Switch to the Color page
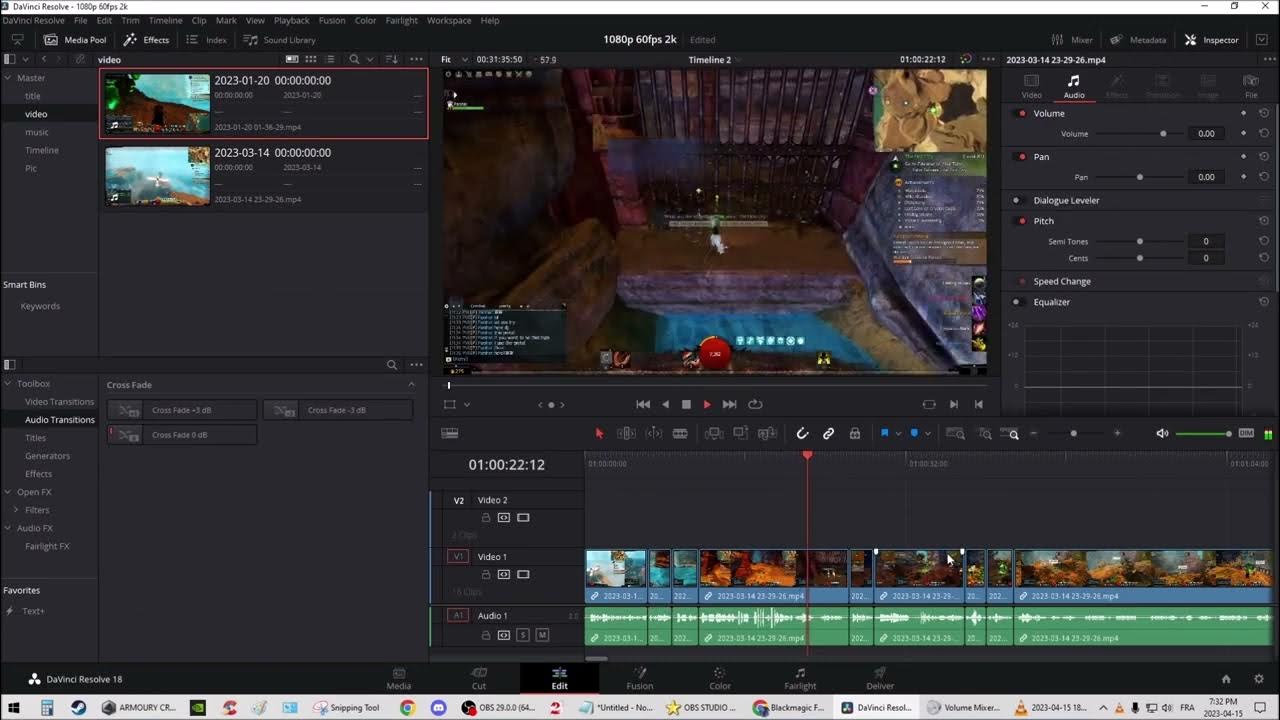 coord(720,678)
